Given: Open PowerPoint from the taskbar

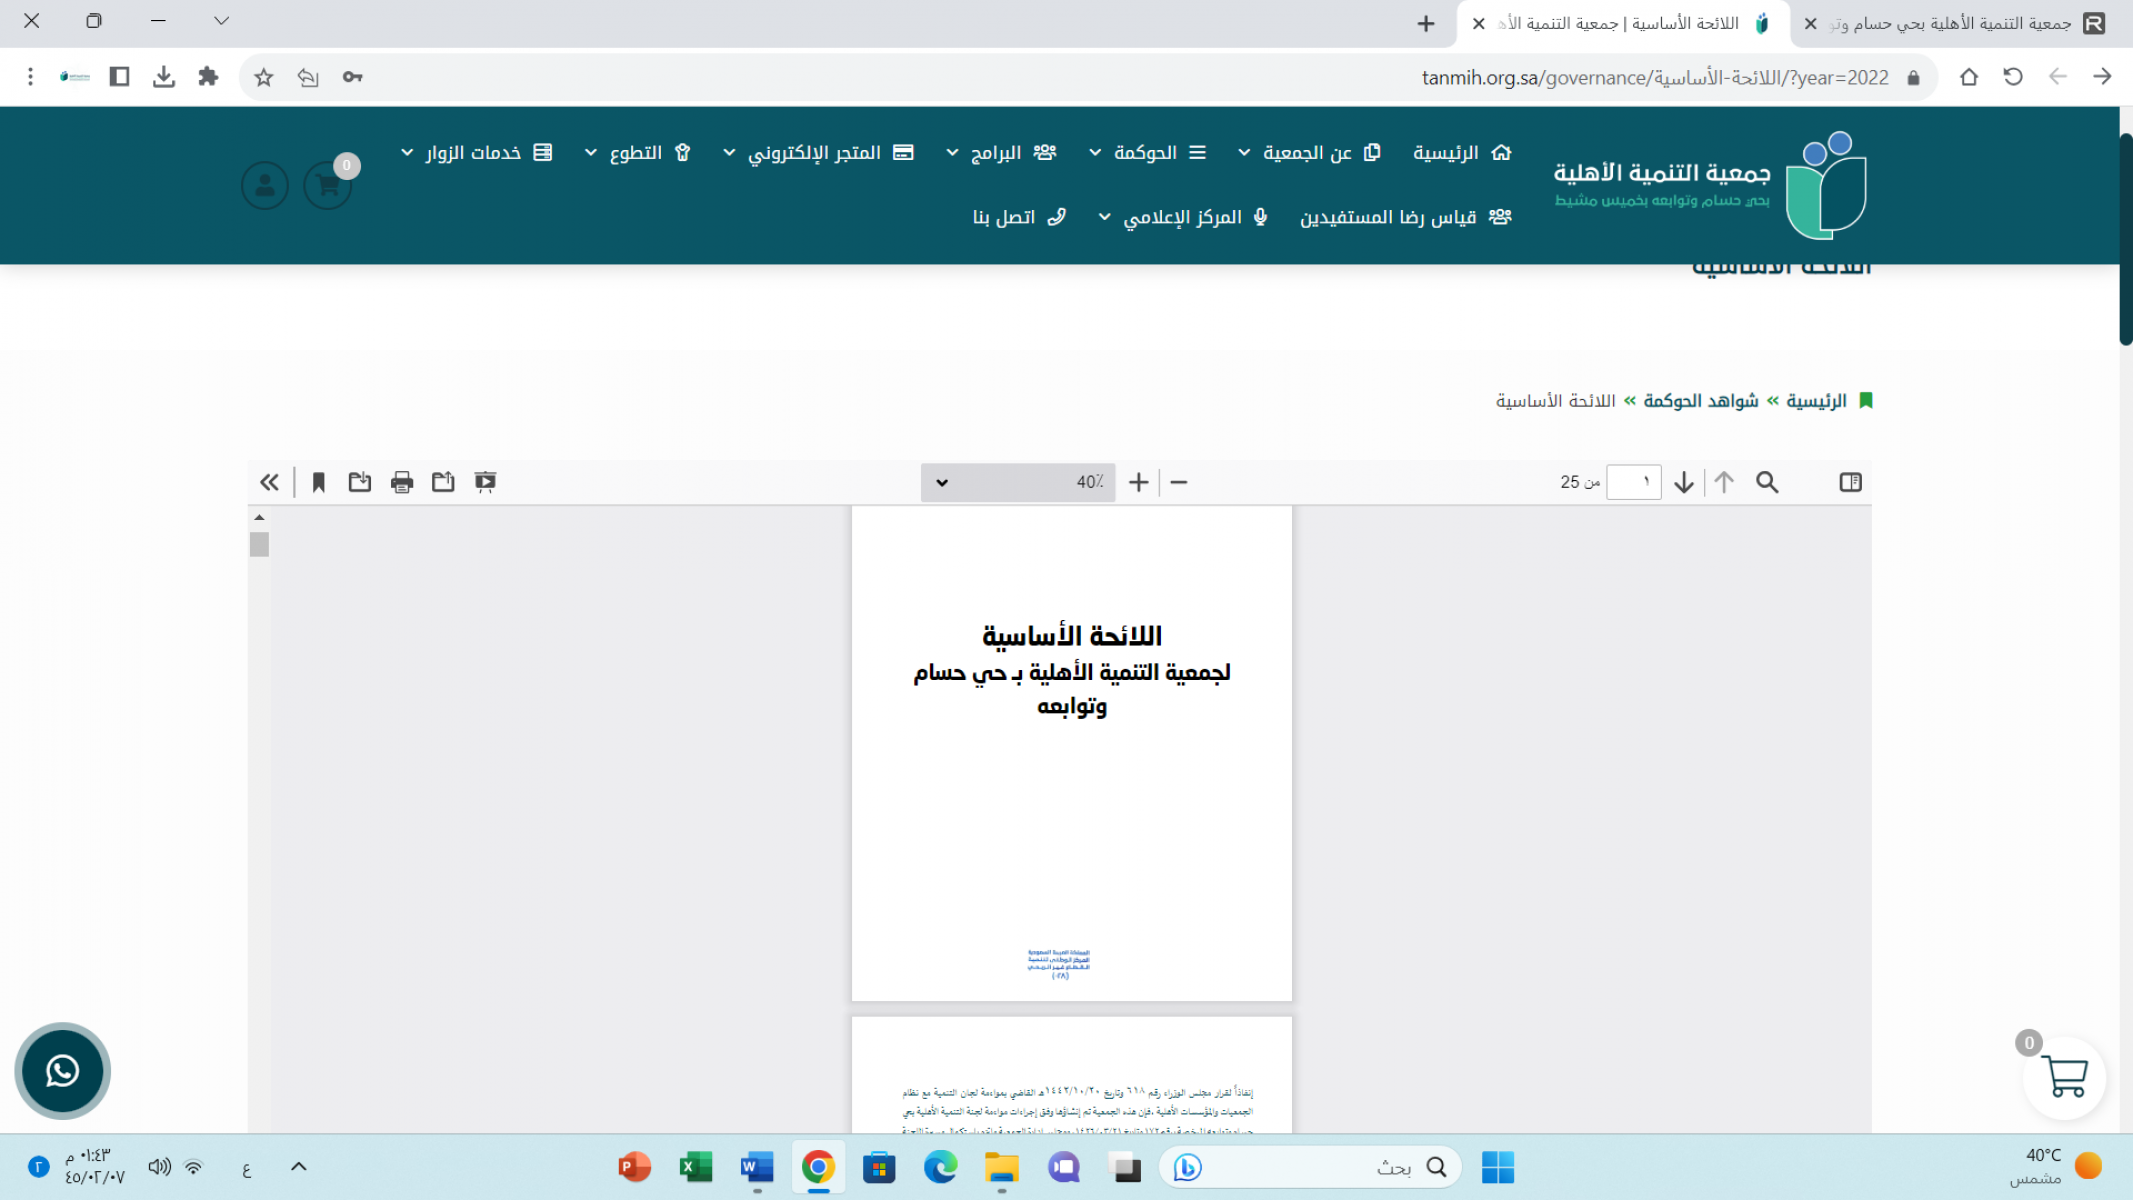Looking at the screenshot, I should [634, 1167].
